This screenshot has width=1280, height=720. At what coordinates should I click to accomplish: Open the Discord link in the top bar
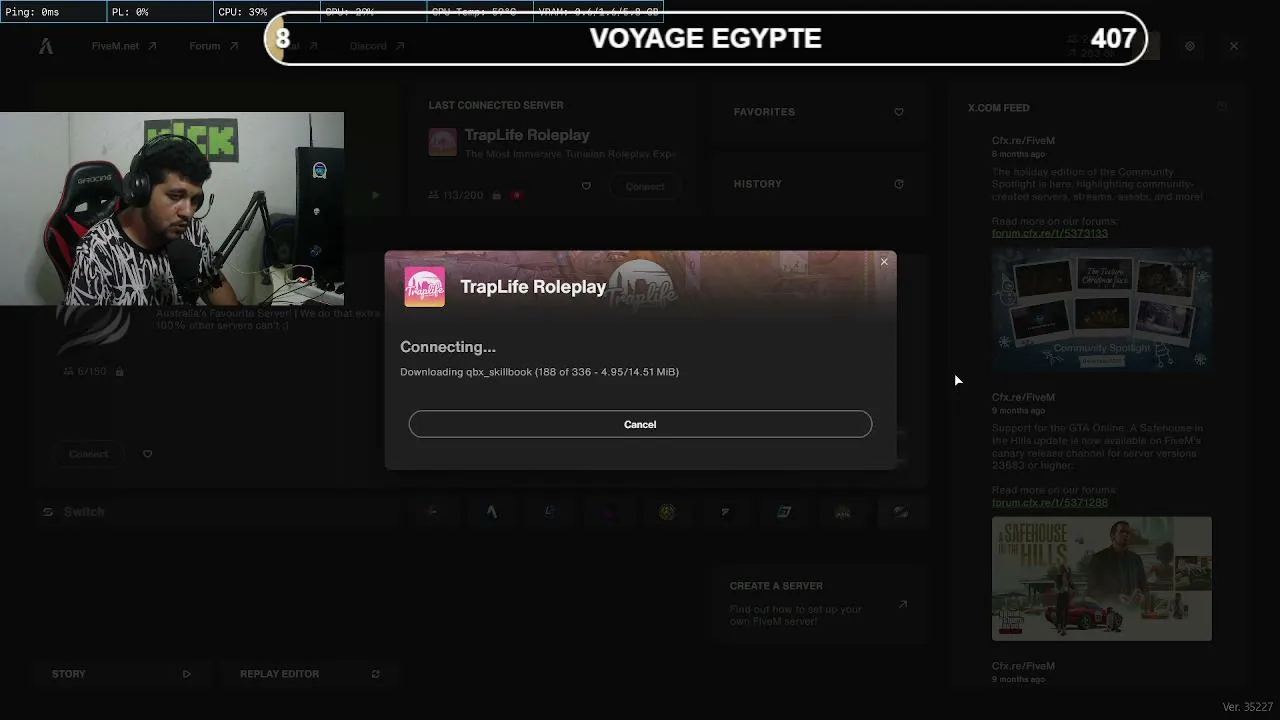coord(377,46)
